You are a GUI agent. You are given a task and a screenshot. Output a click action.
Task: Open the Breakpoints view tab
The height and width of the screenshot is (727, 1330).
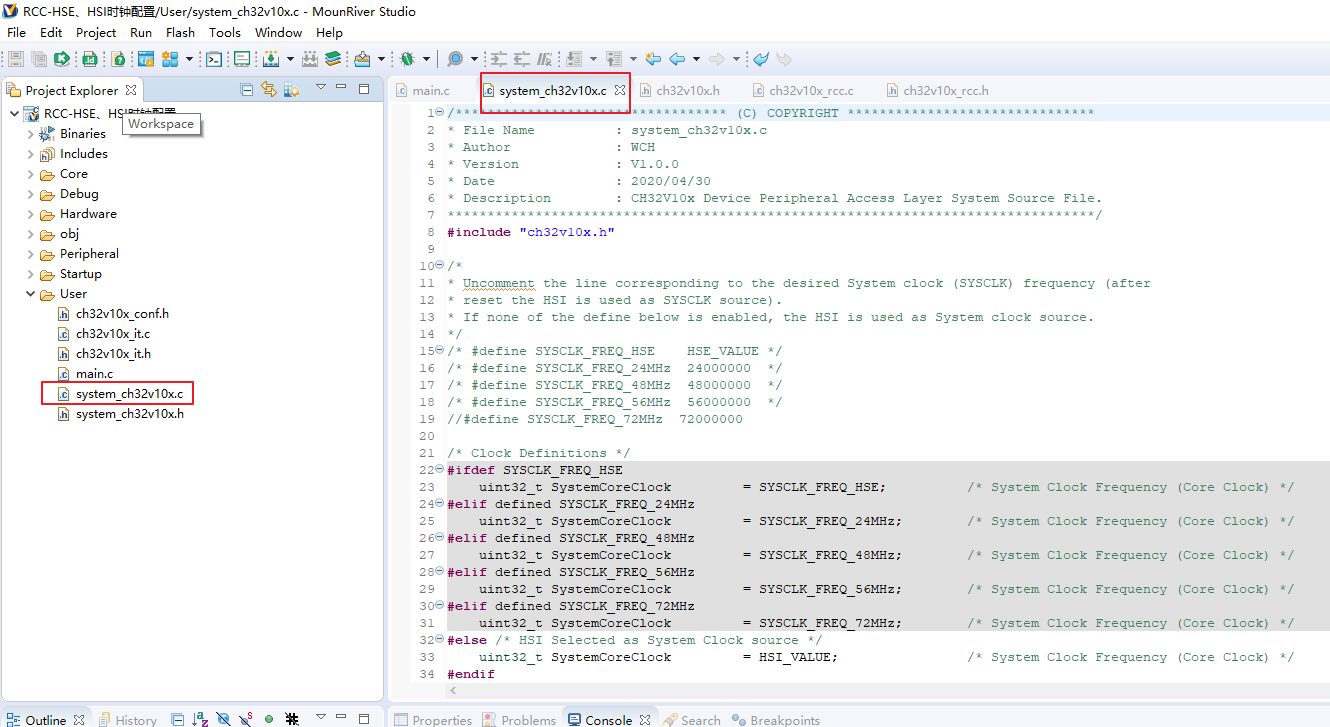(776, 719)
